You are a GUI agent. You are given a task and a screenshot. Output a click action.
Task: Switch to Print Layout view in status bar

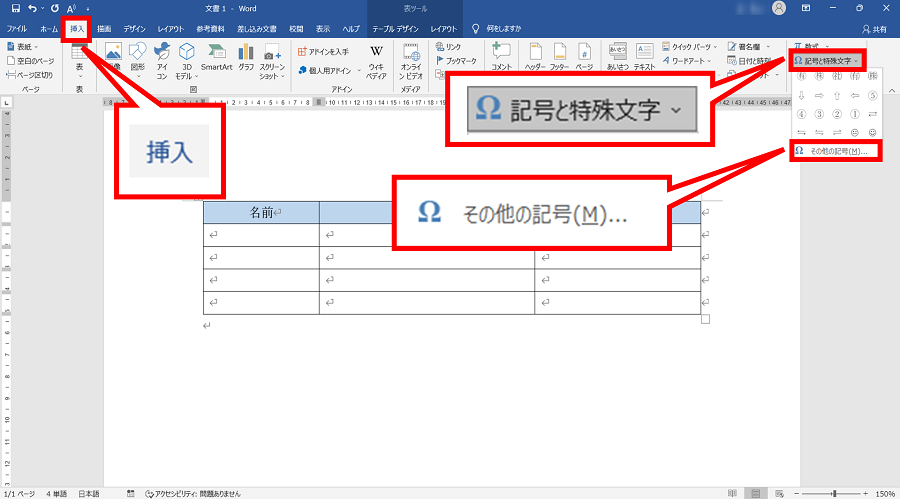756,493
